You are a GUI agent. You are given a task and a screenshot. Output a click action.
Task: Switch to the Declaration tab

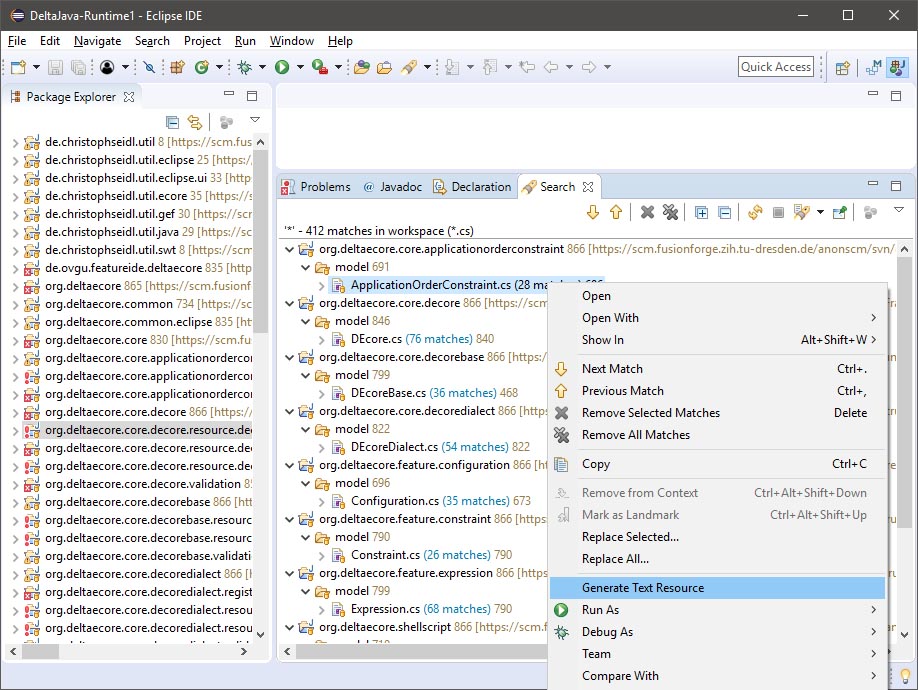pos(472,187)
